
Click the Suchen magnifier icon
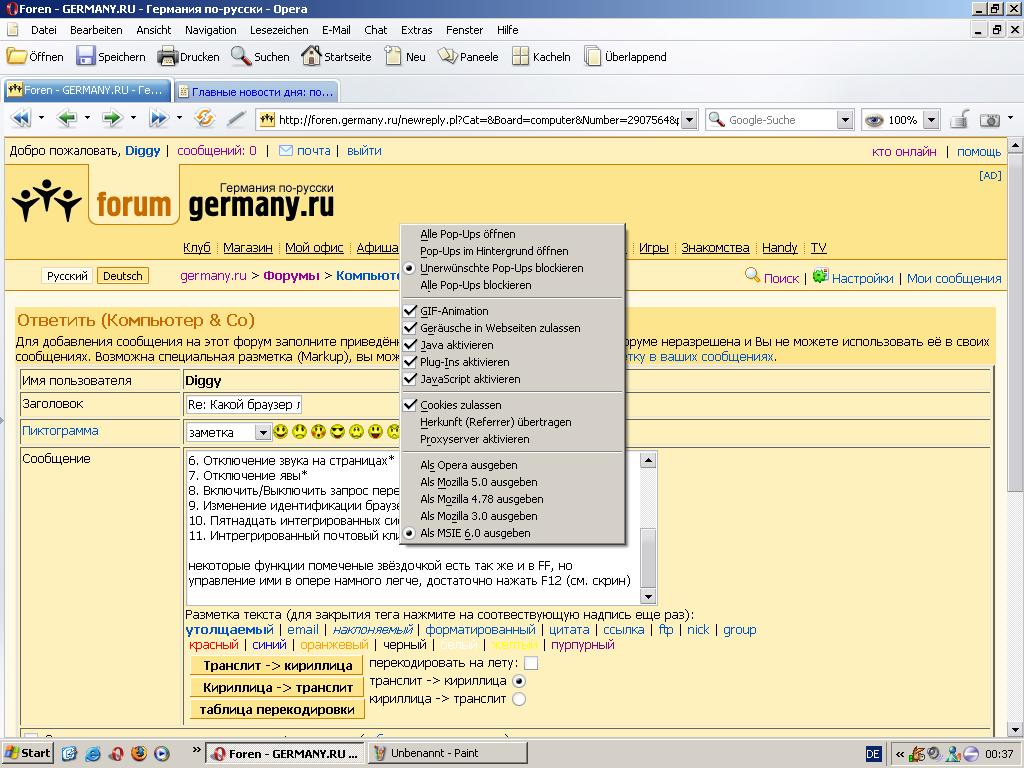tap(241, 56)
